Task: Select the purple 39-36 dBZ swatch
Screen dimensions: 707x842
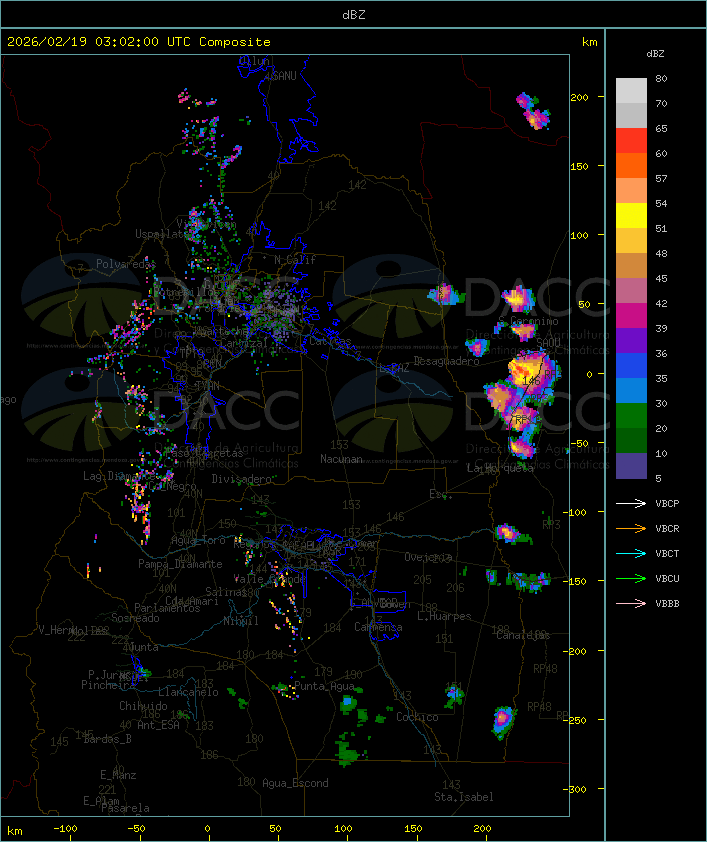Action: 631,340
